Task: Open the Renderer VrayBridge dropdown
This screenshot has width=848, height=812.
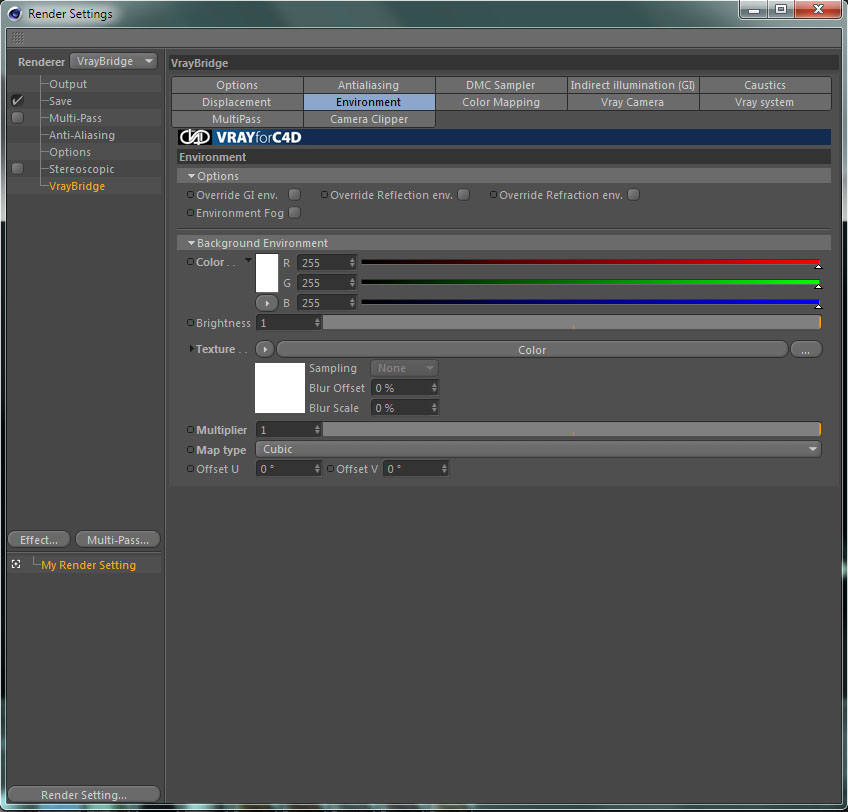Action: pyautogui.click(x=113, y=61)
